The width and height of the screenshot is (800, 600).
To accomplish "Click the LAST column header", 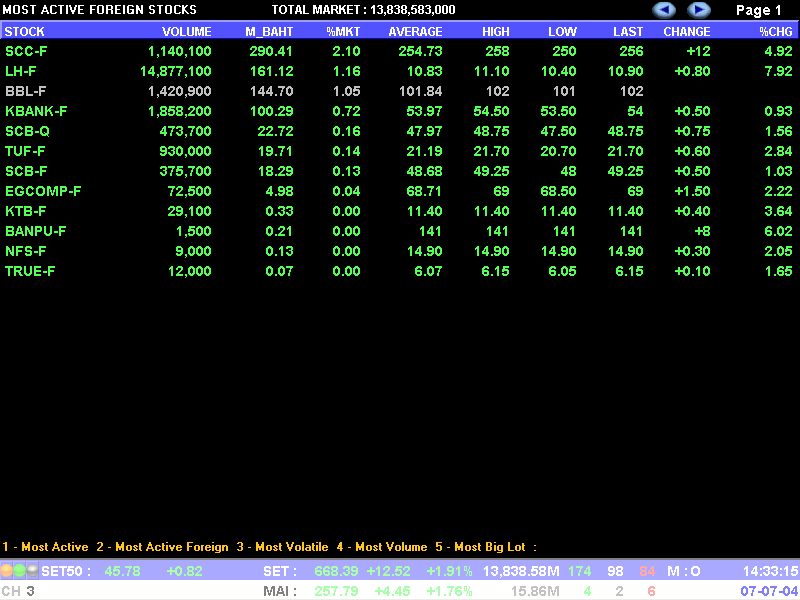I will 628,32.
